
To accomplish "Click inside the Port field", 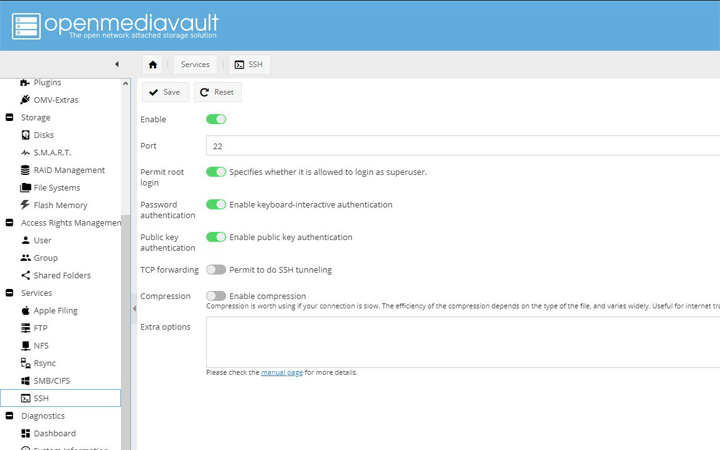I will pos(463,146).
